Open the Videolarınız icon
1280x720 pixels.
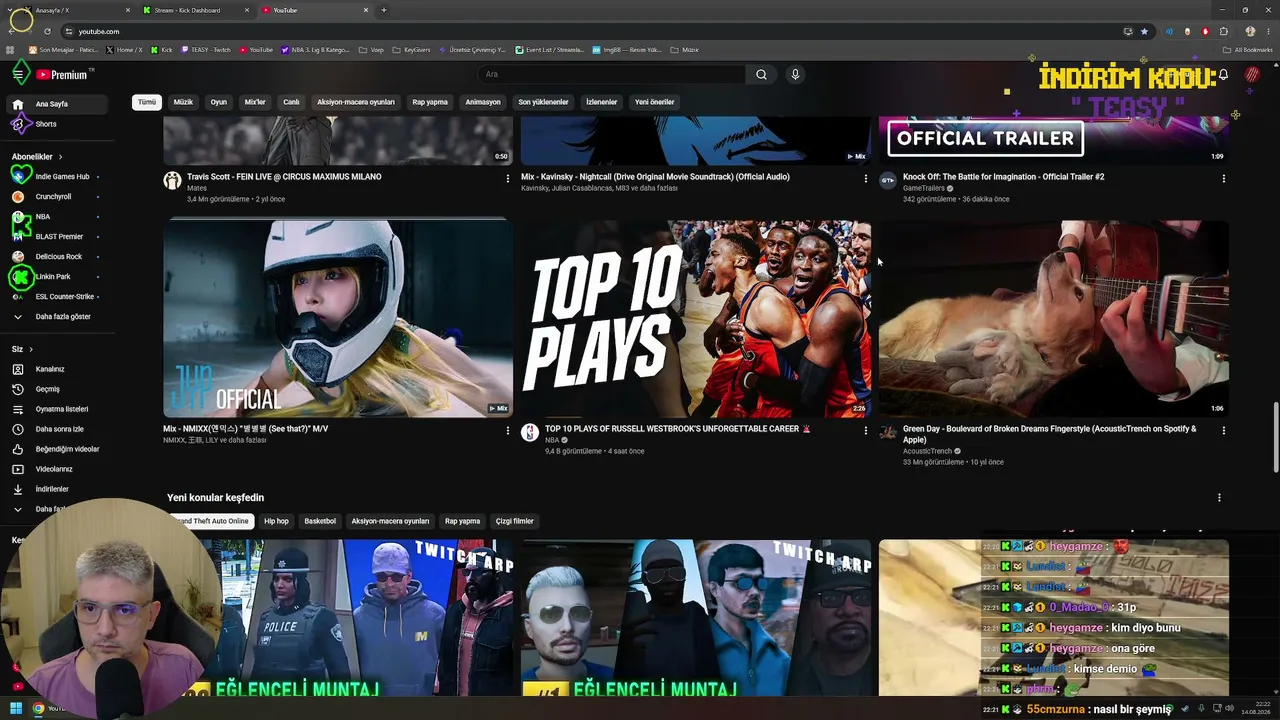click(x=17, y=469)
